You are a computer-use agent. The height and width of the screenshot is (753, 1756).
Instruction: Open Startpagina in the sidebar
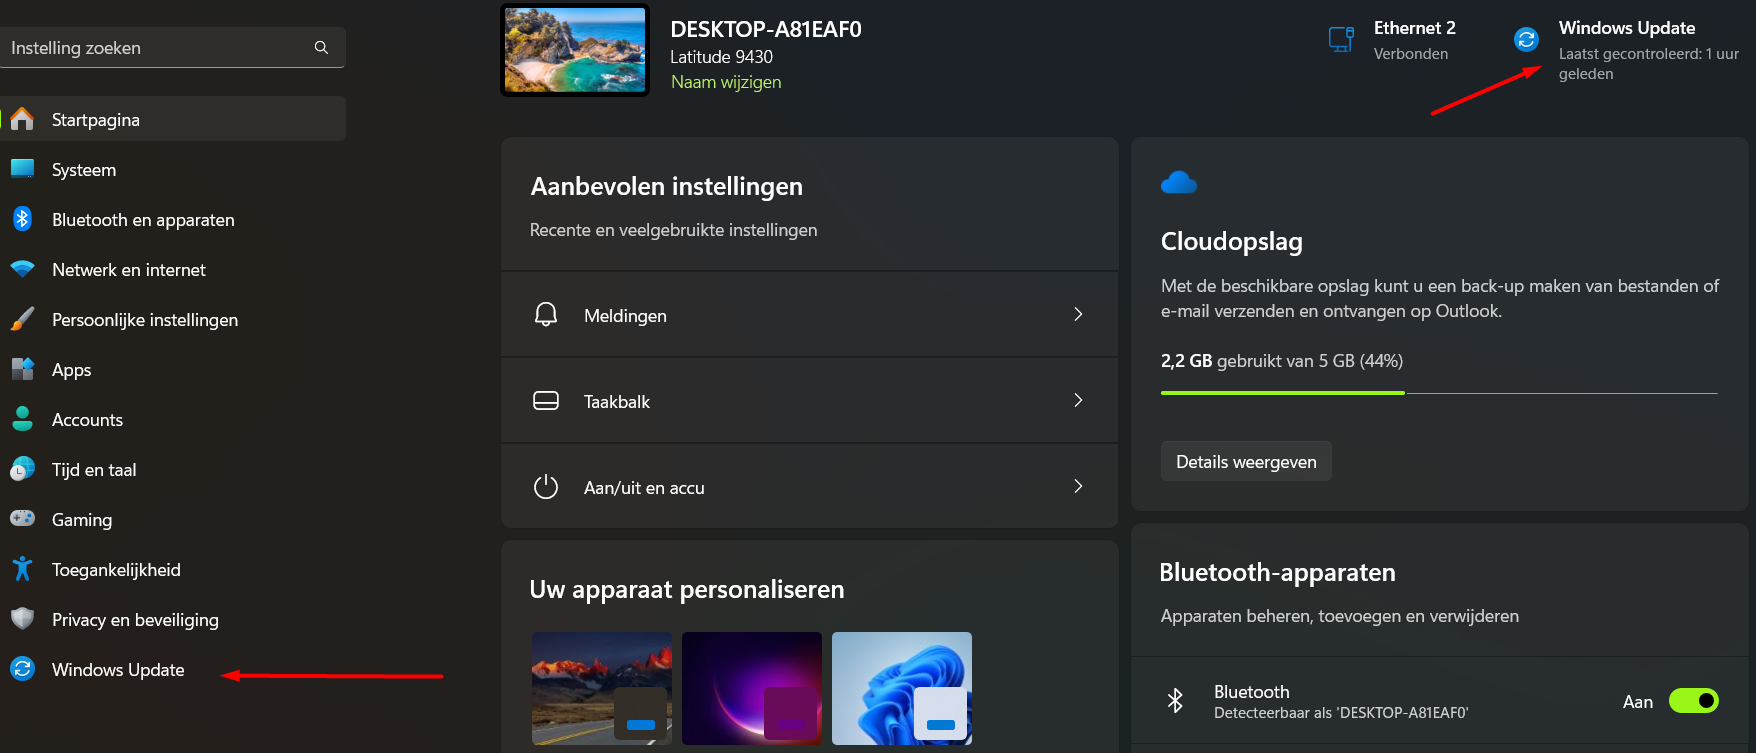(x=173, y=119)
